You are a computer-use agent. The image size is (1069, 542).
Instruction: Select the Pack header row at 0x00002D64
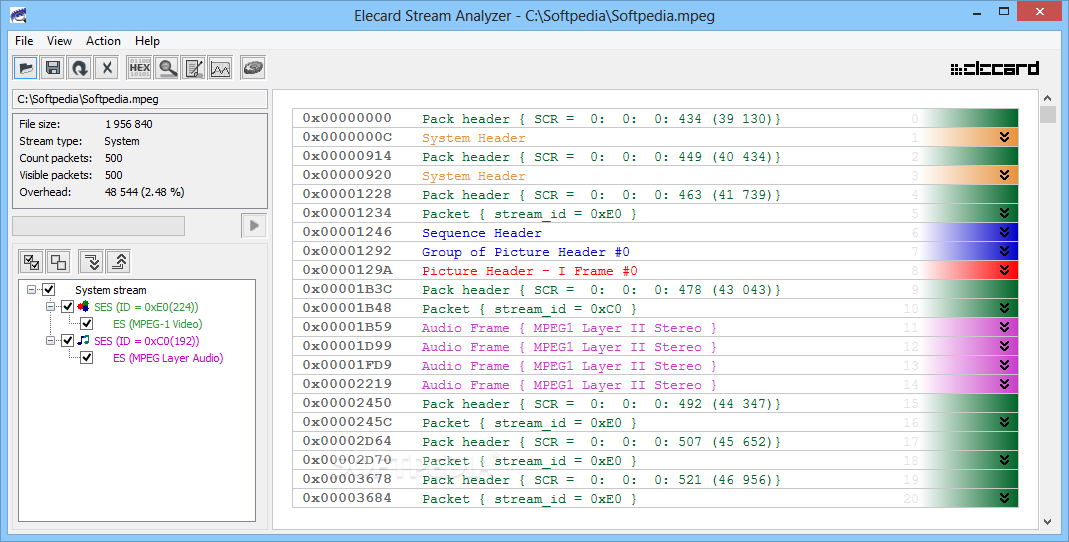pyautogui.click(x=655, y=442)
